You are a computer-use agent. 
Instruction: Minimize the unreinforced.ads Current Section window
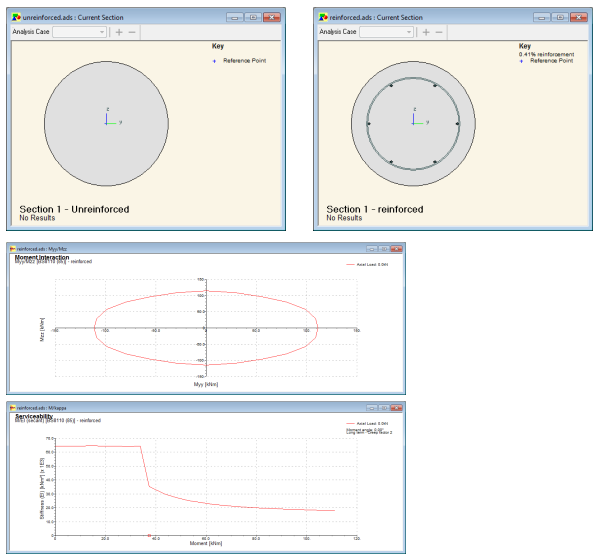(235, 18)
